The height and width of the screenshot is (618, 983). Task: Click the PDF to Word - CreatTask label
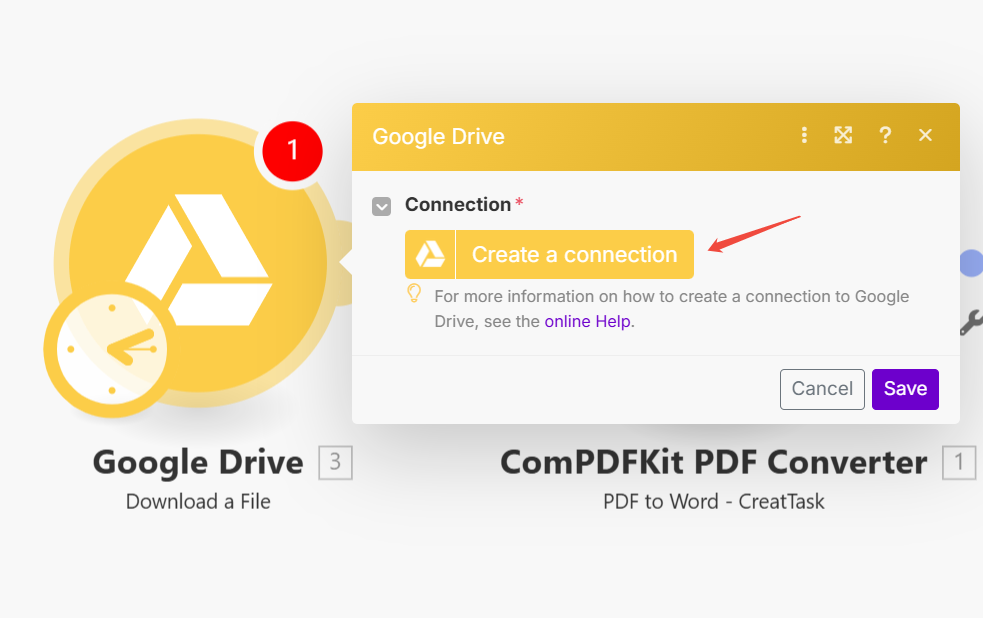click(713, 501)
